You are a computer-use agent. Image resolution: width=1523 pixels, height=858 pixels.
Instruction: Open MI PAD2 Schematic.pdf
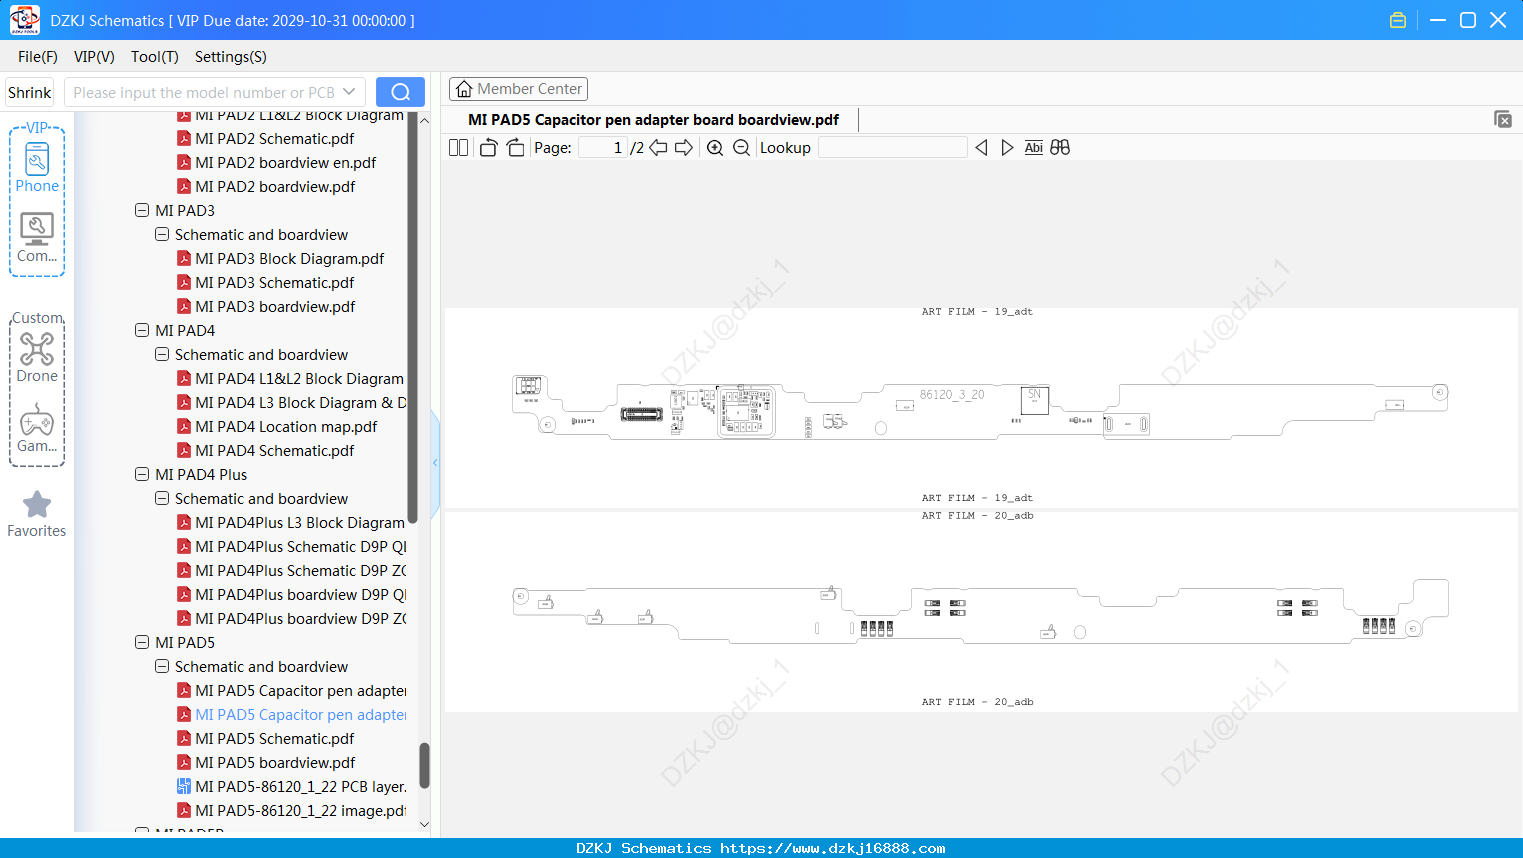[274, 139]
